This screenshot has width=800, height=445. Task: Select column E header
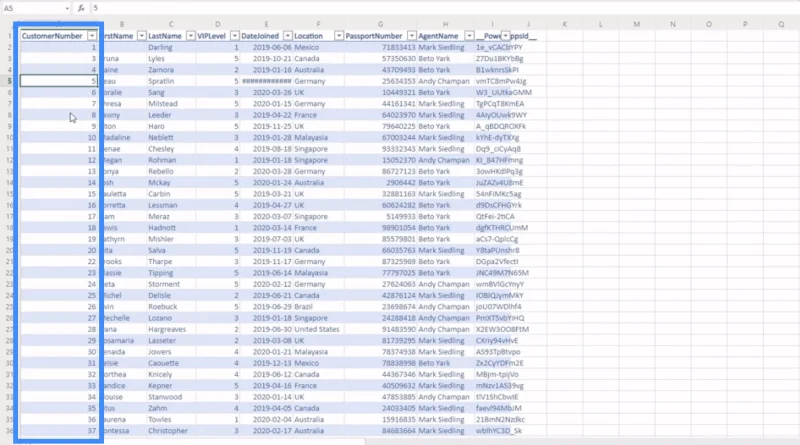coord(266,24)
